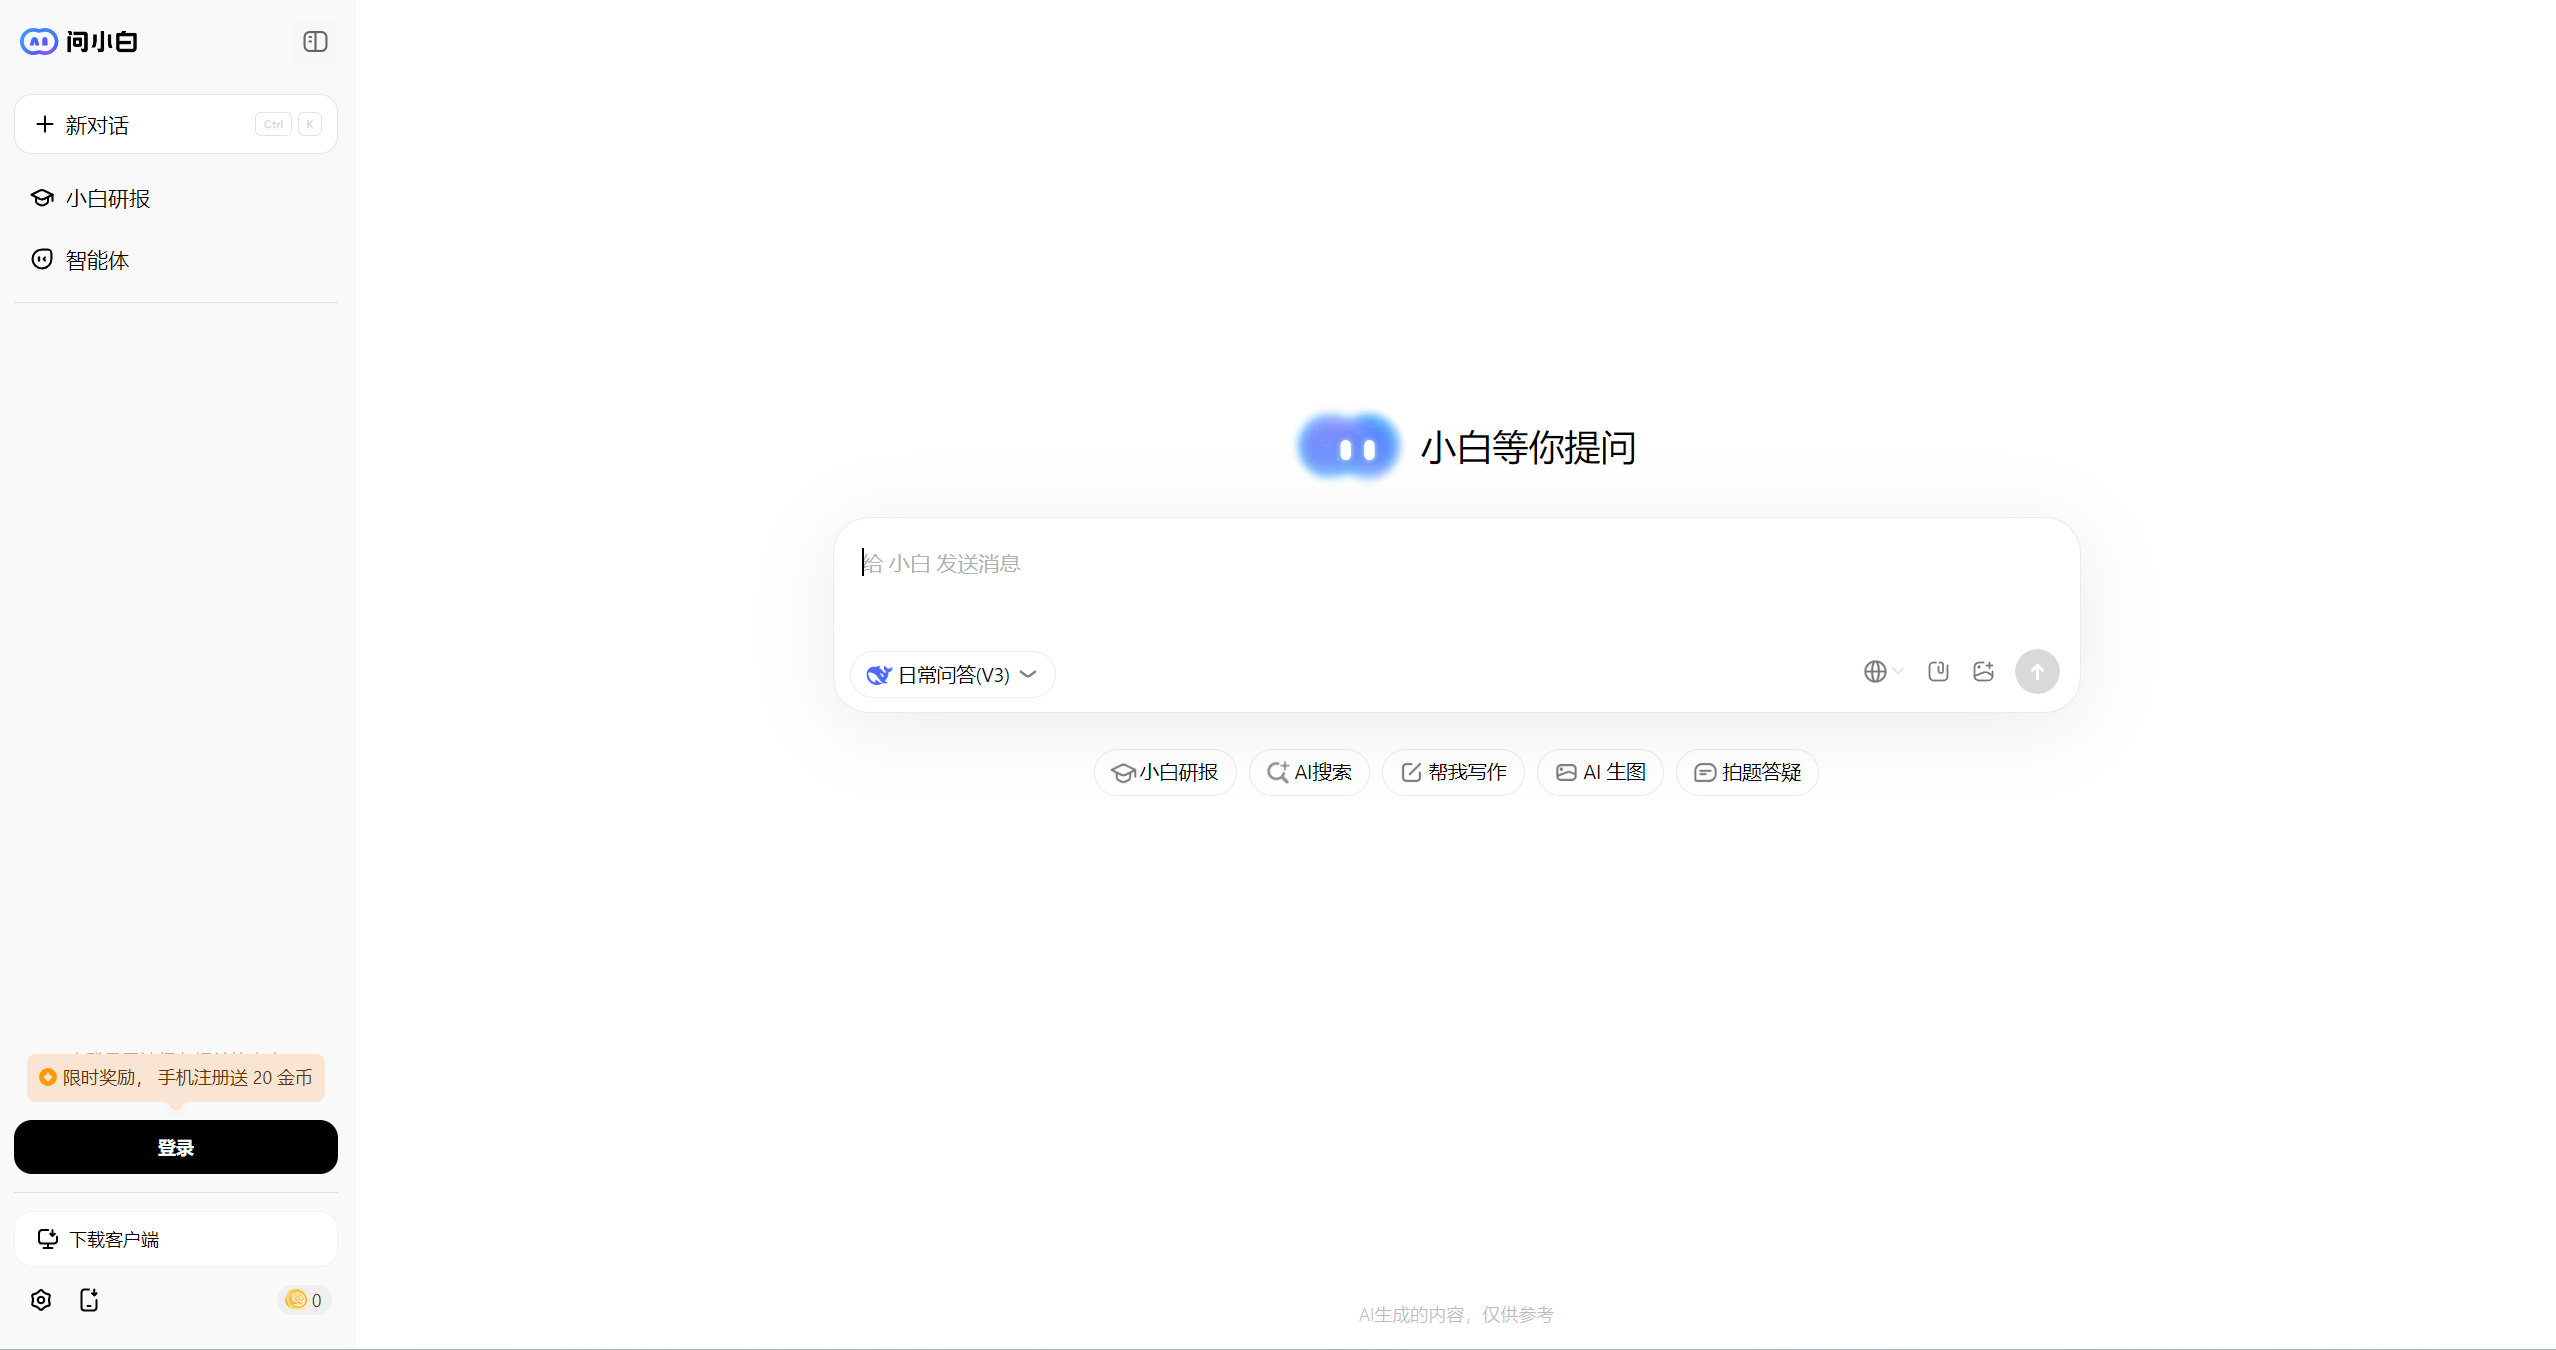Click the add-image icon in the input box
The image size is (2556, 1350).
(x=1984, y=672)
